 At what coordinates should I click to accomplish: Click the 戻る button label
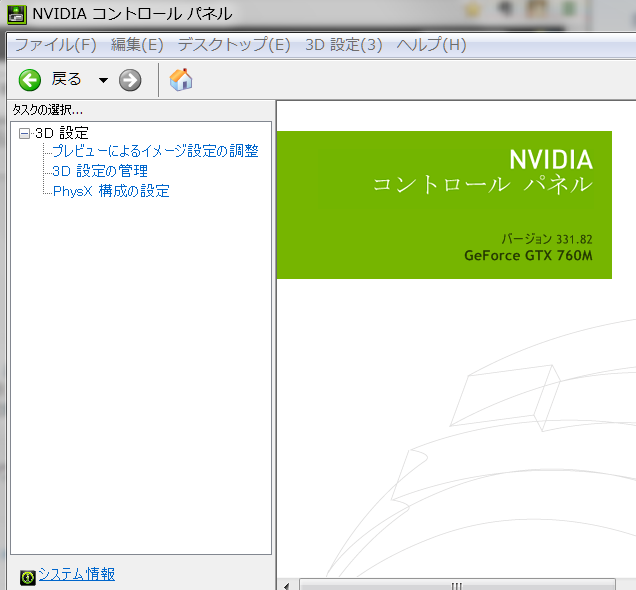[x=67, y=79]
